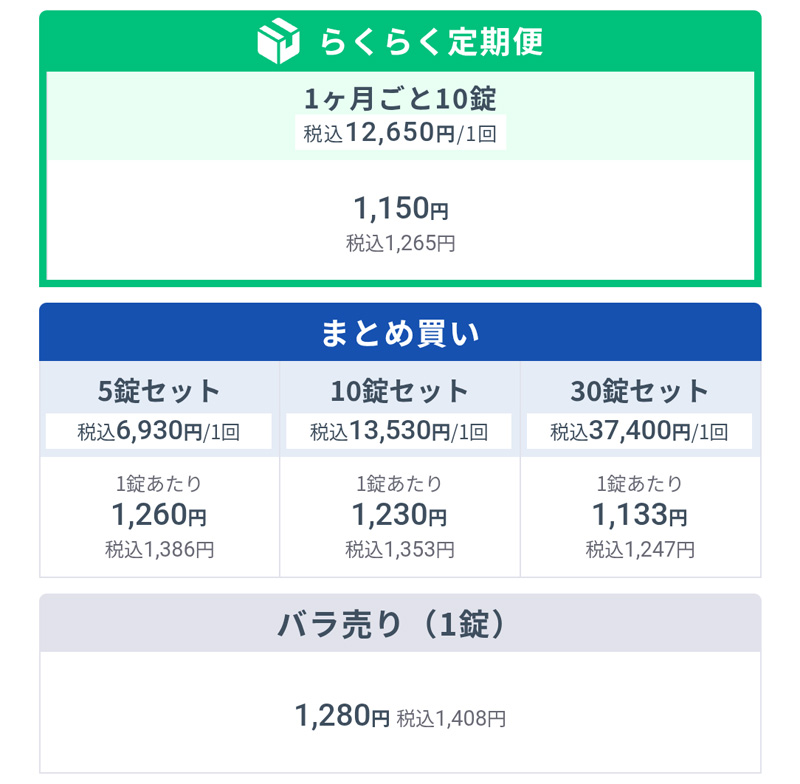Image resolution: width=800 pixels, height=784 pixels.
Task: Click the 税込12,650円/1回 price label
Action: pyautogui.click(x=400, y=133)
